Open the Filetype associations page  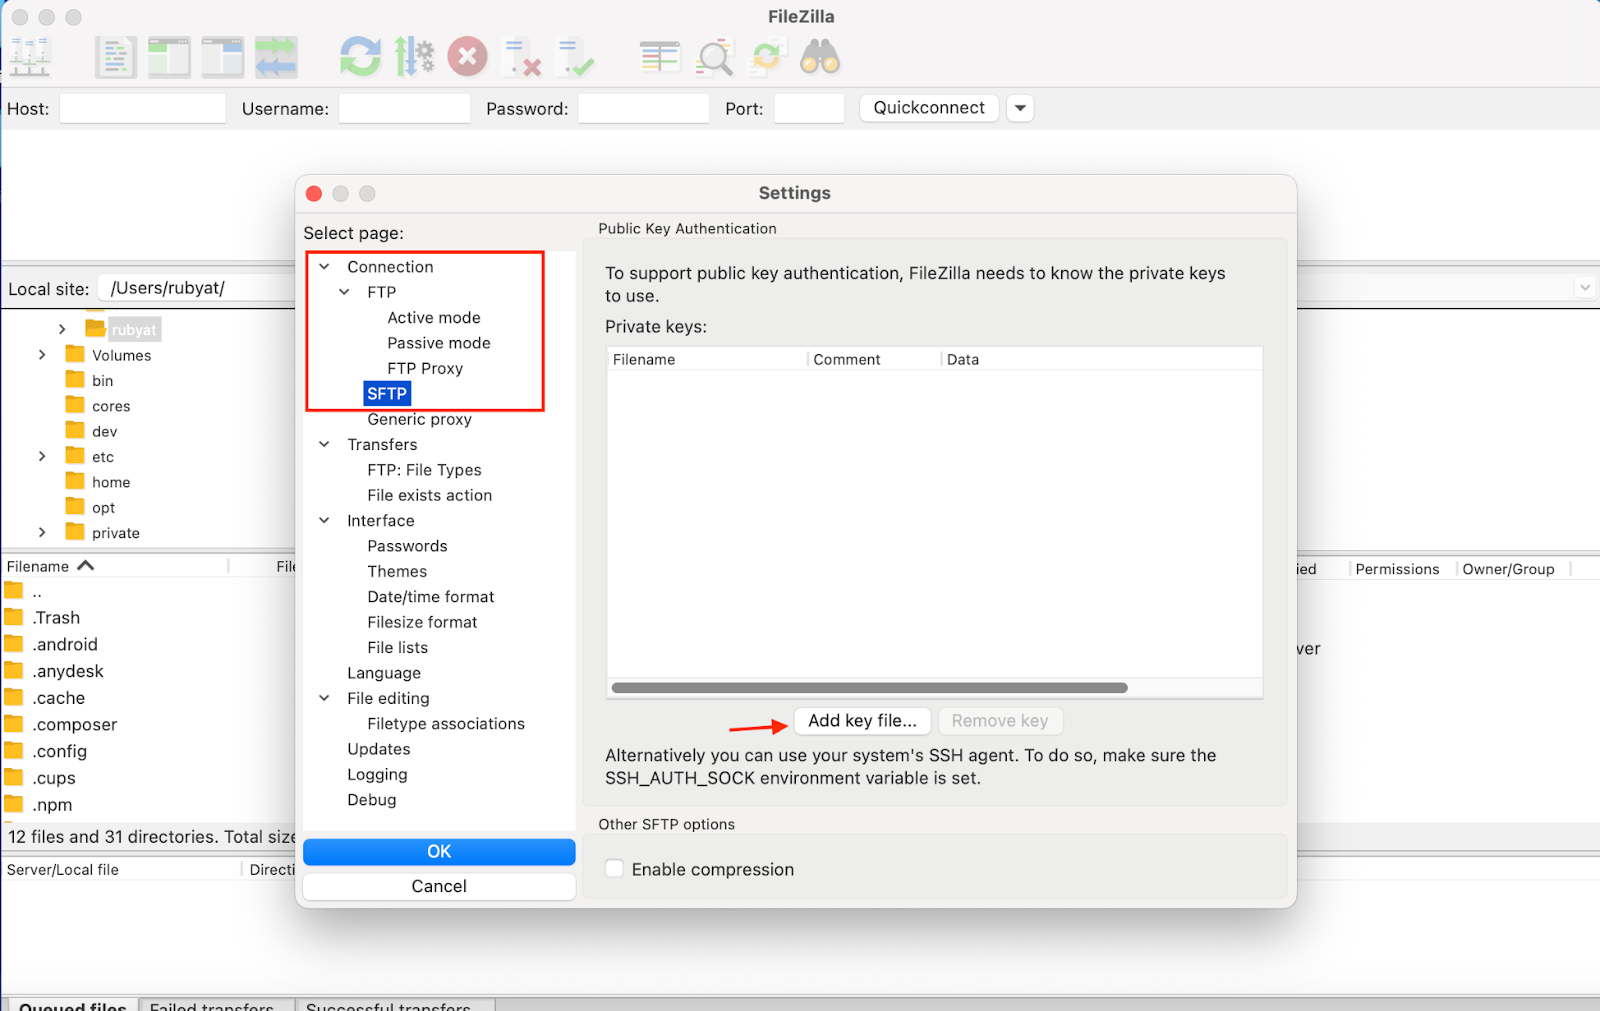pyautogui.click(x=446, y=723)
